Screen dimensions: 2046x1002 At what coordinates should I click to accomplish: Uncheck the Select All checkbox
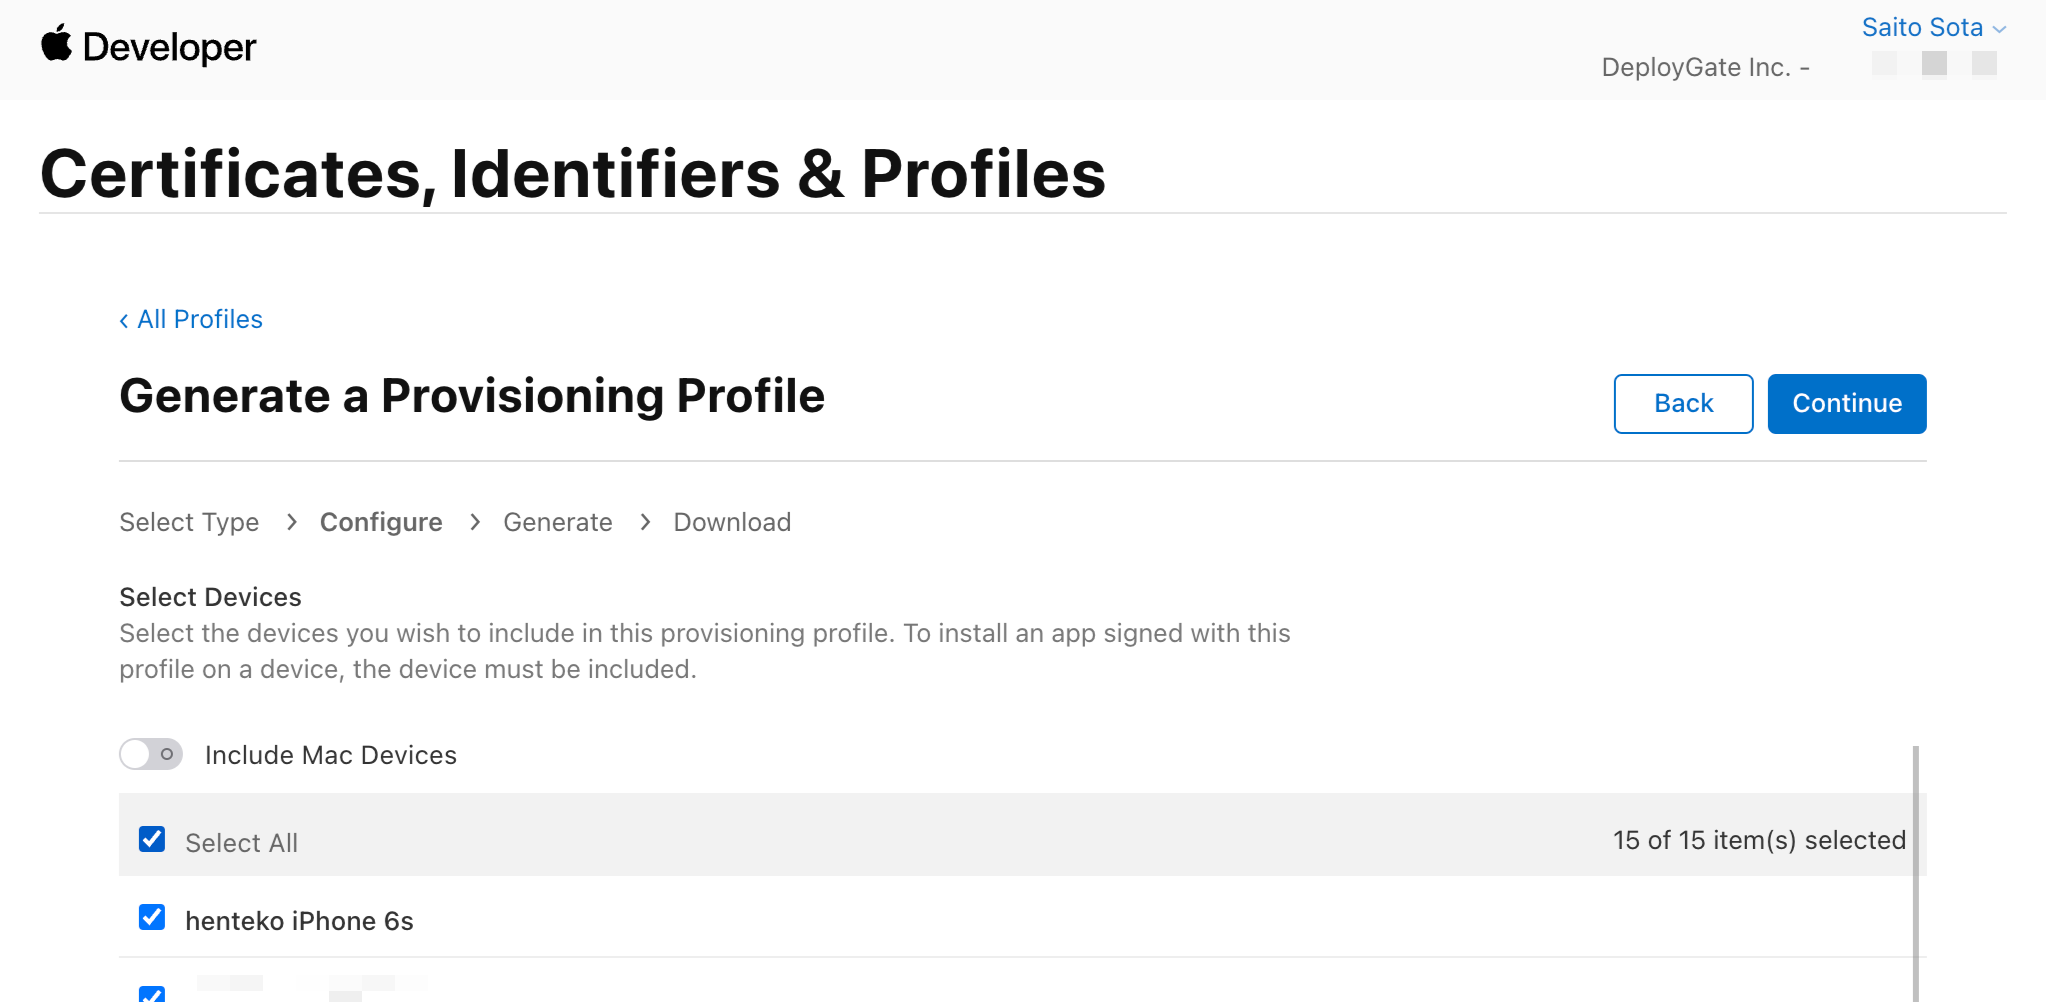pyautogui.click(x=151, y=840)
